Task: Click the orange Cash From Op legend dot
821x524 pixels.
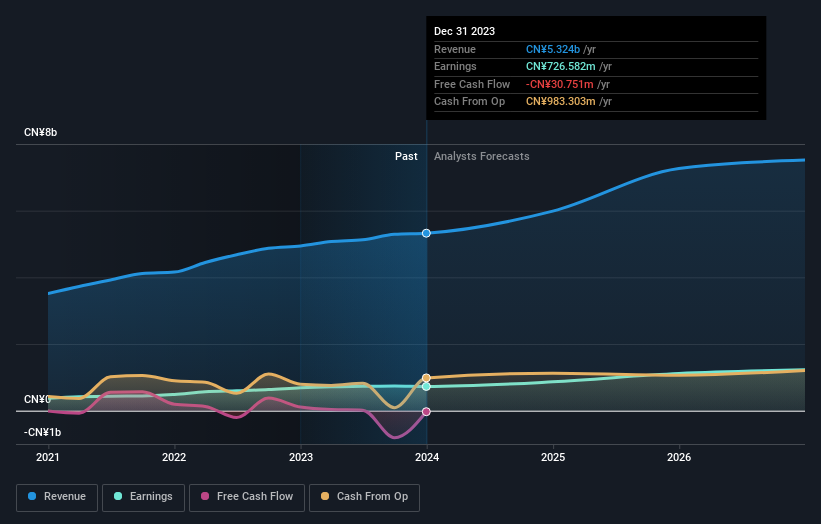Action: pyautogui.click(x=325, y=496)
